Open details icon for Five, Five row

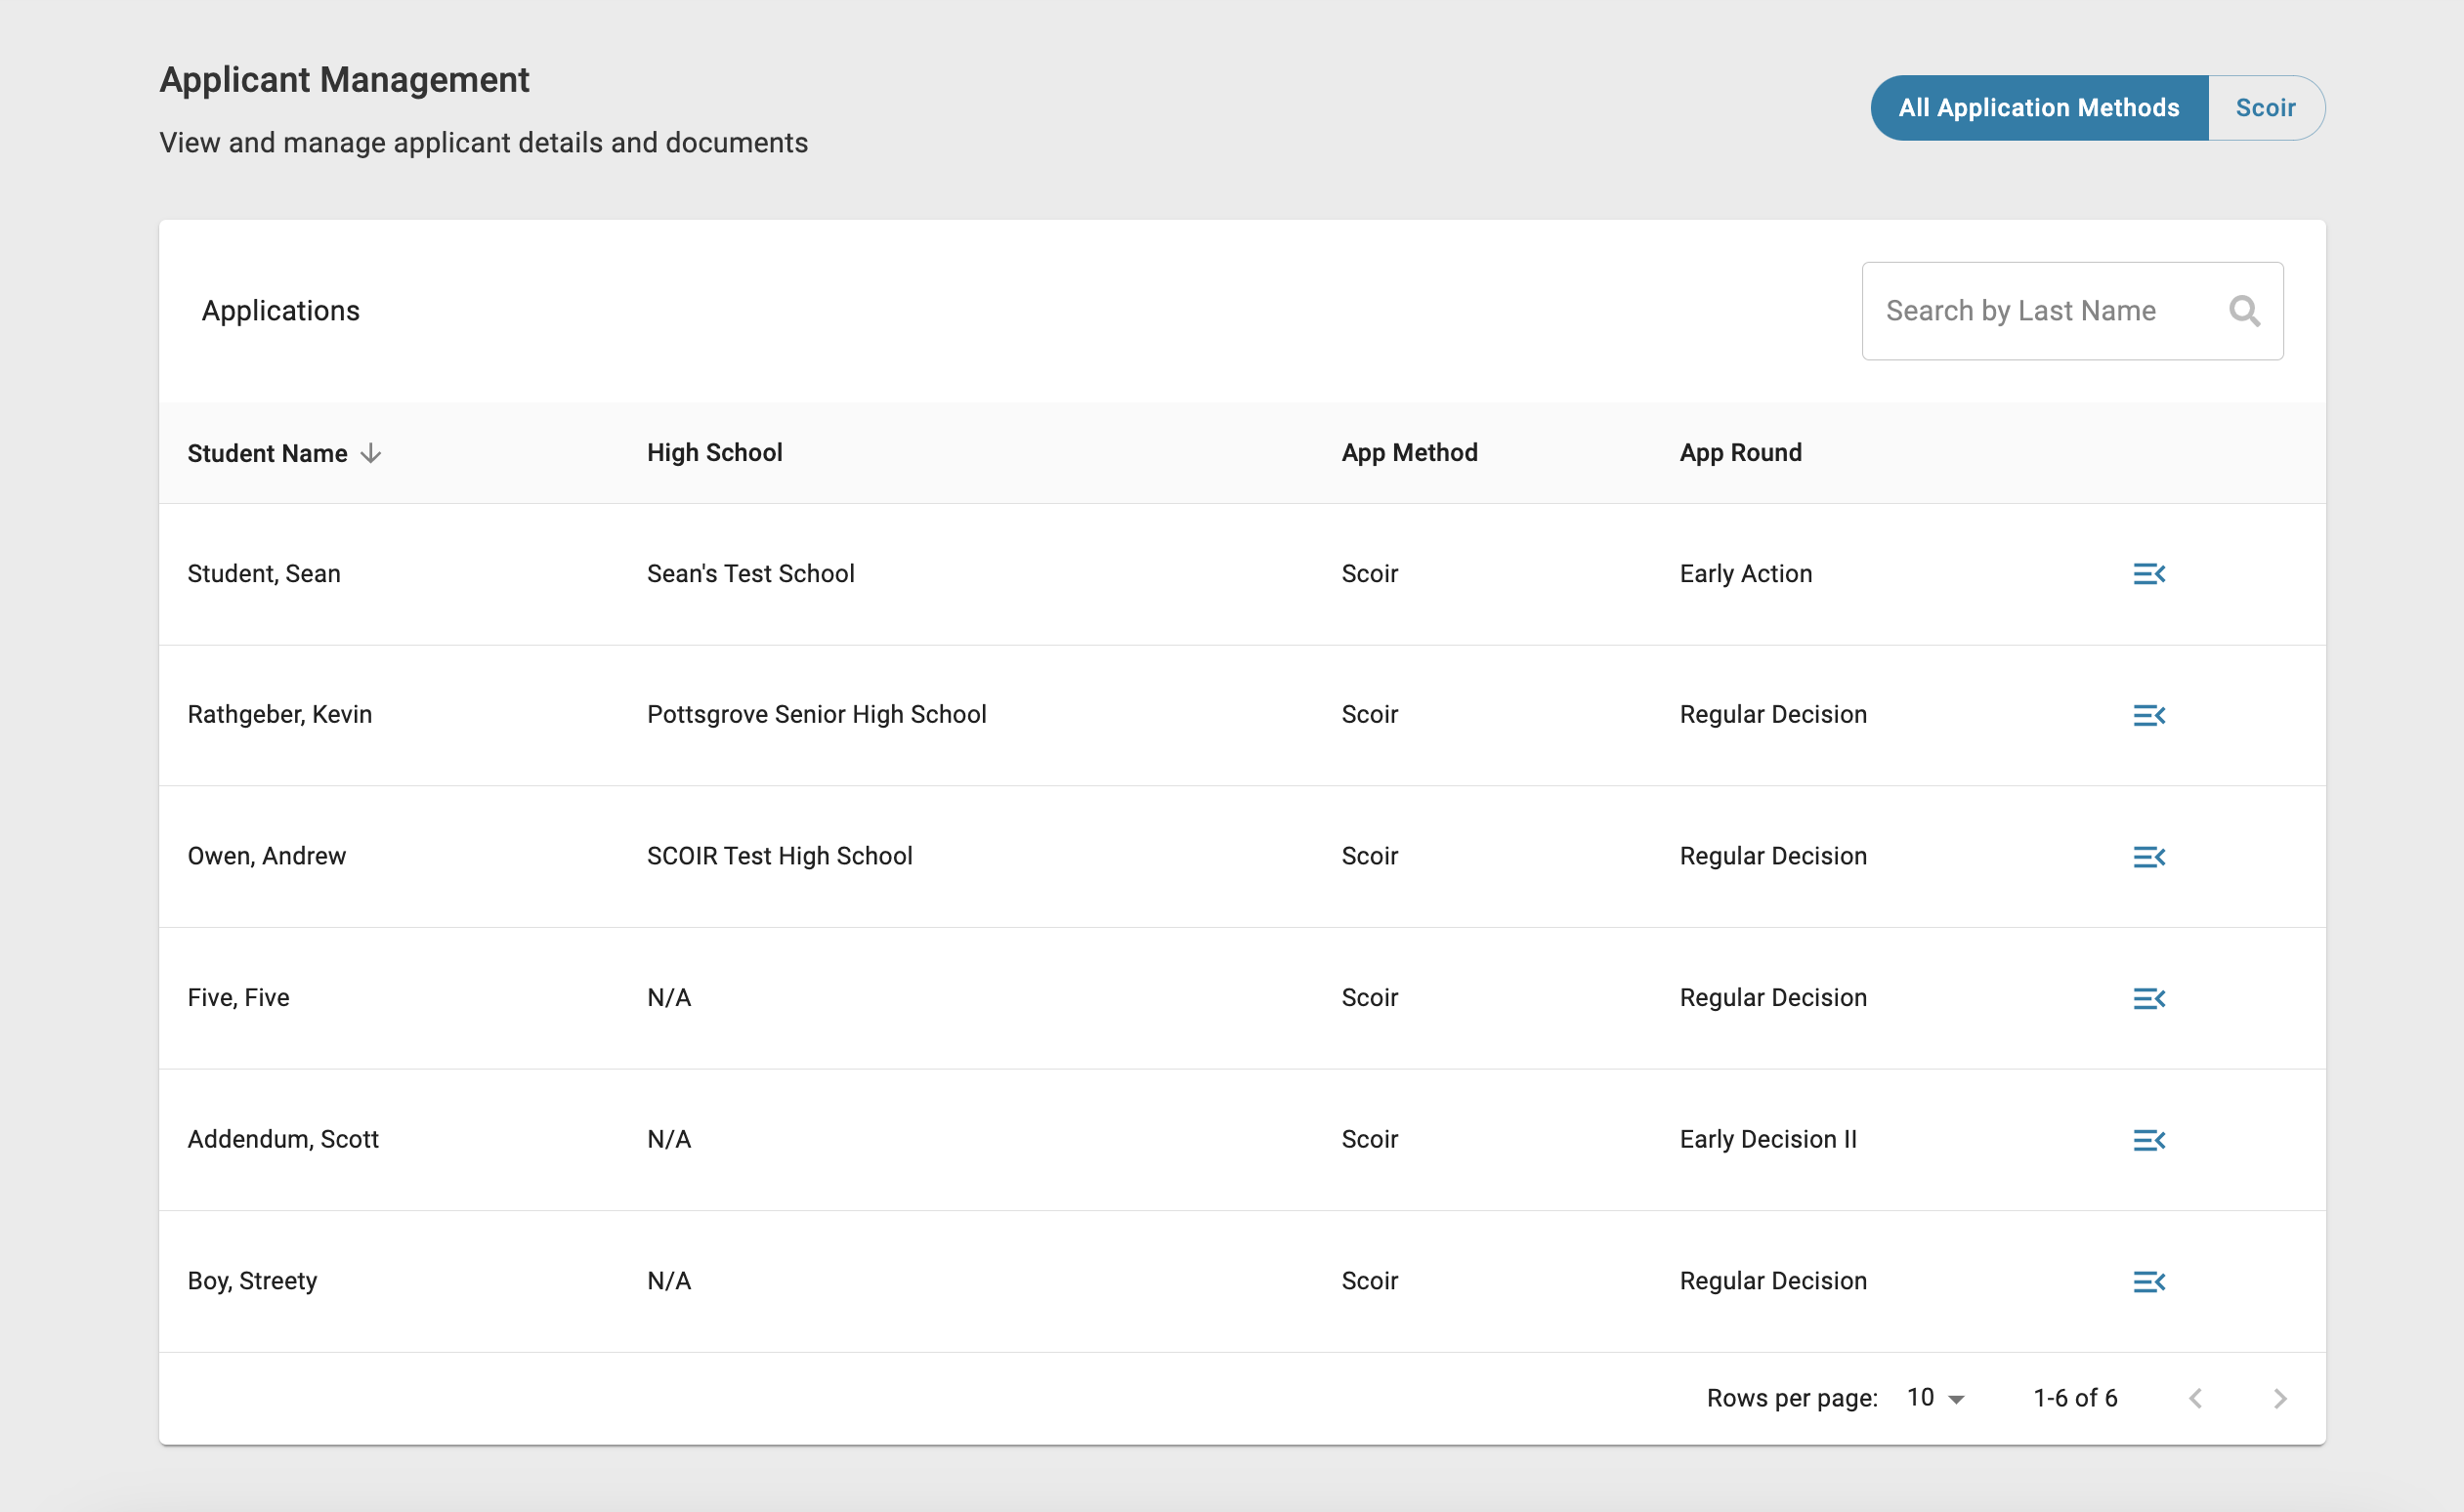[x=2148, y=998]
